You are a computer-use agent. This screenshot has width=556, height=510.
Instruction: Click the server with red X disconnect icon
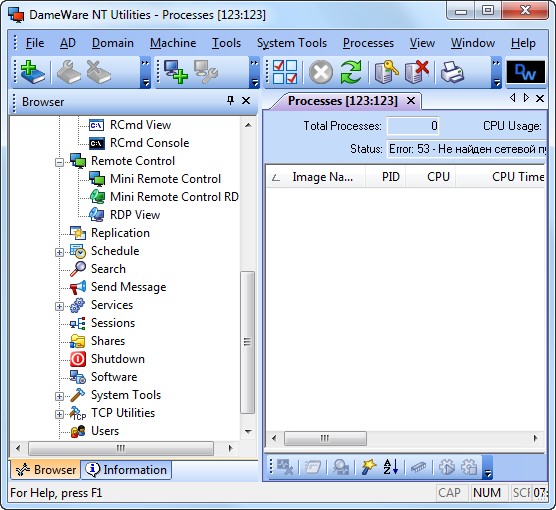pos(417,72)
